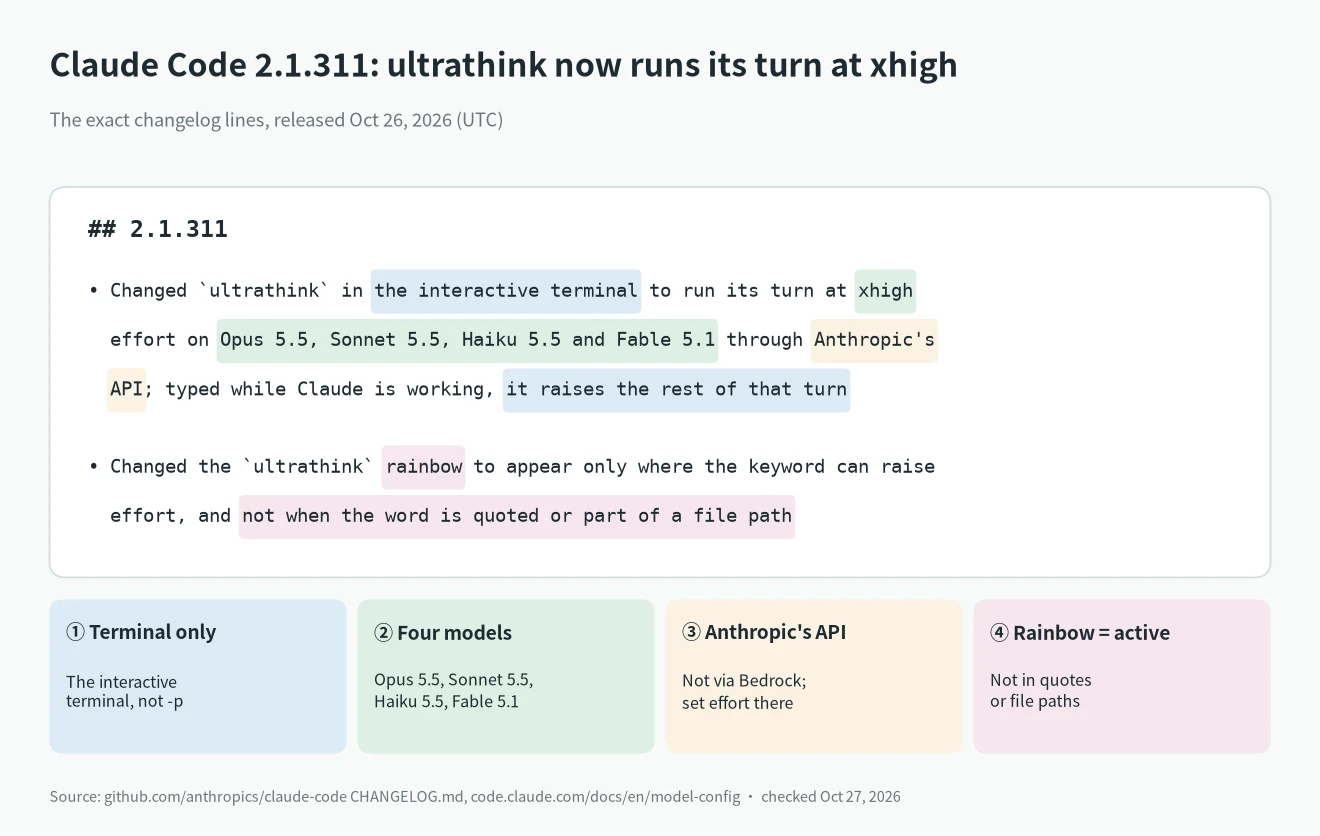Click the source "github.com/anthropics/claude-code CHANGELOG.md"

tap(284, 797)
